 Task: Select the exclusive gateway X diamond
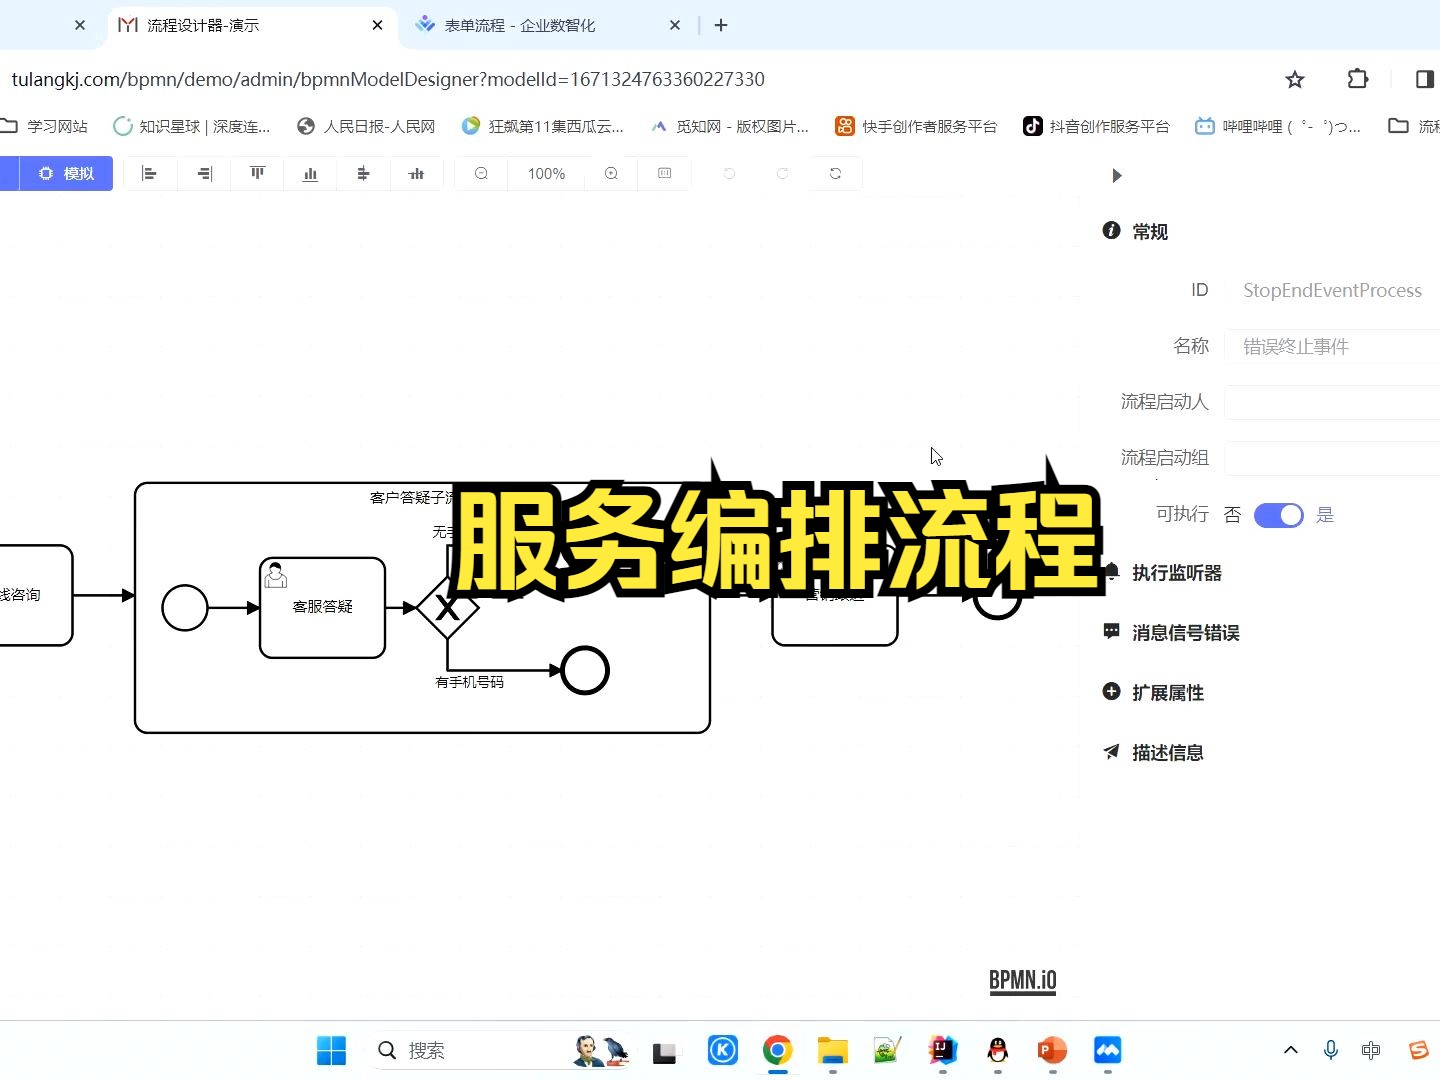click(x=447, y=607)
